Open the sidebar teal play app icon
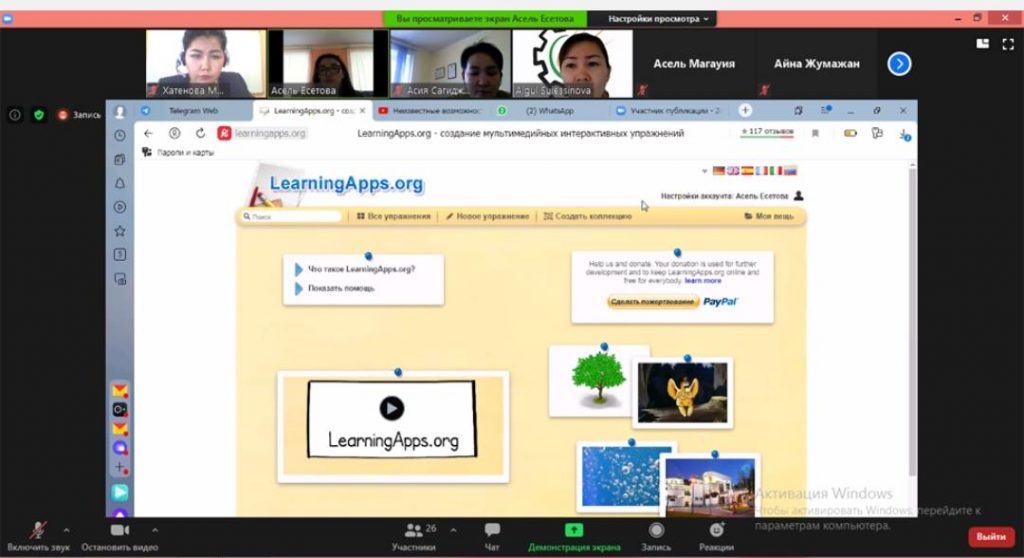The image size is (1024, 558). [x=120, y=492]
